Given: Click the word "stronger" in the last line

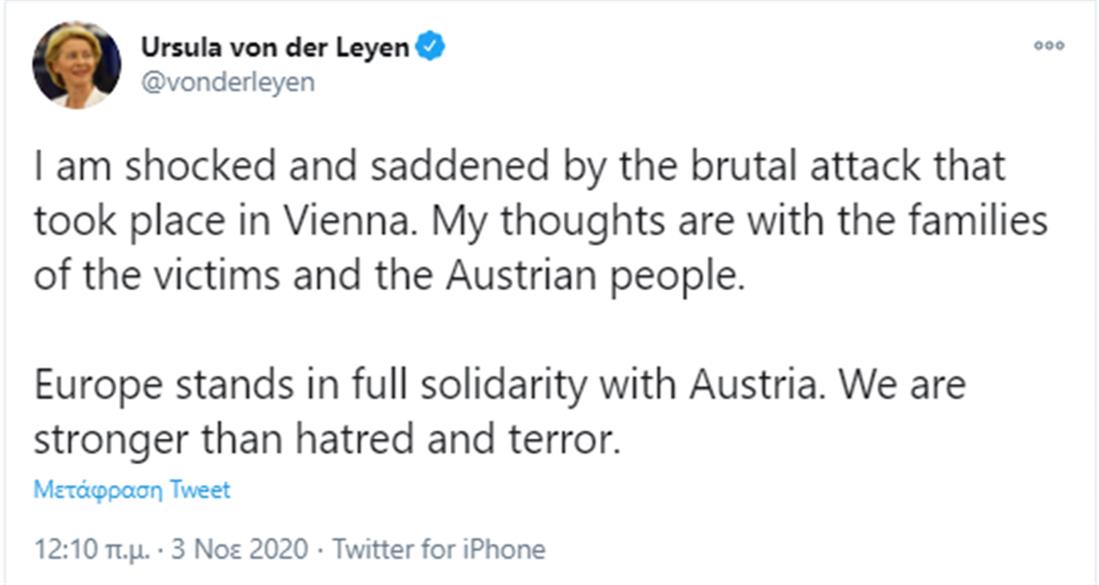Looking at the screenshot, I should [x=106, y=439].
